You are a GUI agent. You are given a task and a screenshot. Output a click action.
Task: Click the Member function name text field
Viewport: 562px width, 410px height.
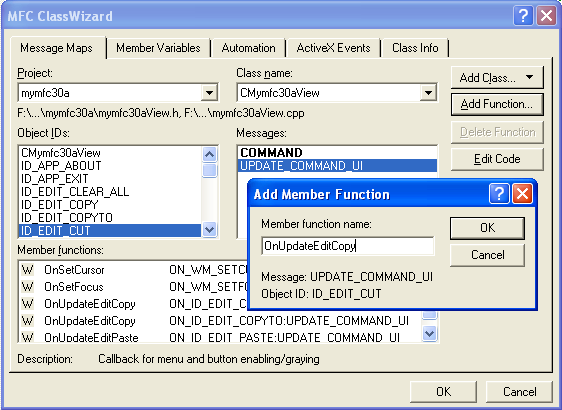pos(348,246)
